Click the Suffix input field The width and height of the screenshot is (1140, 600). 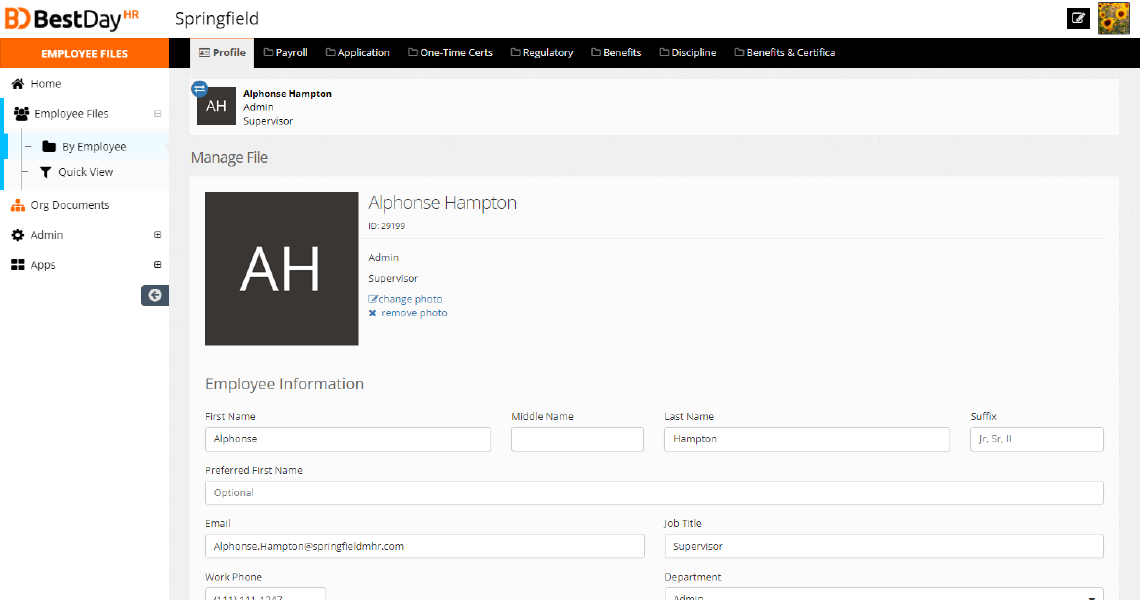(1037, 439)
